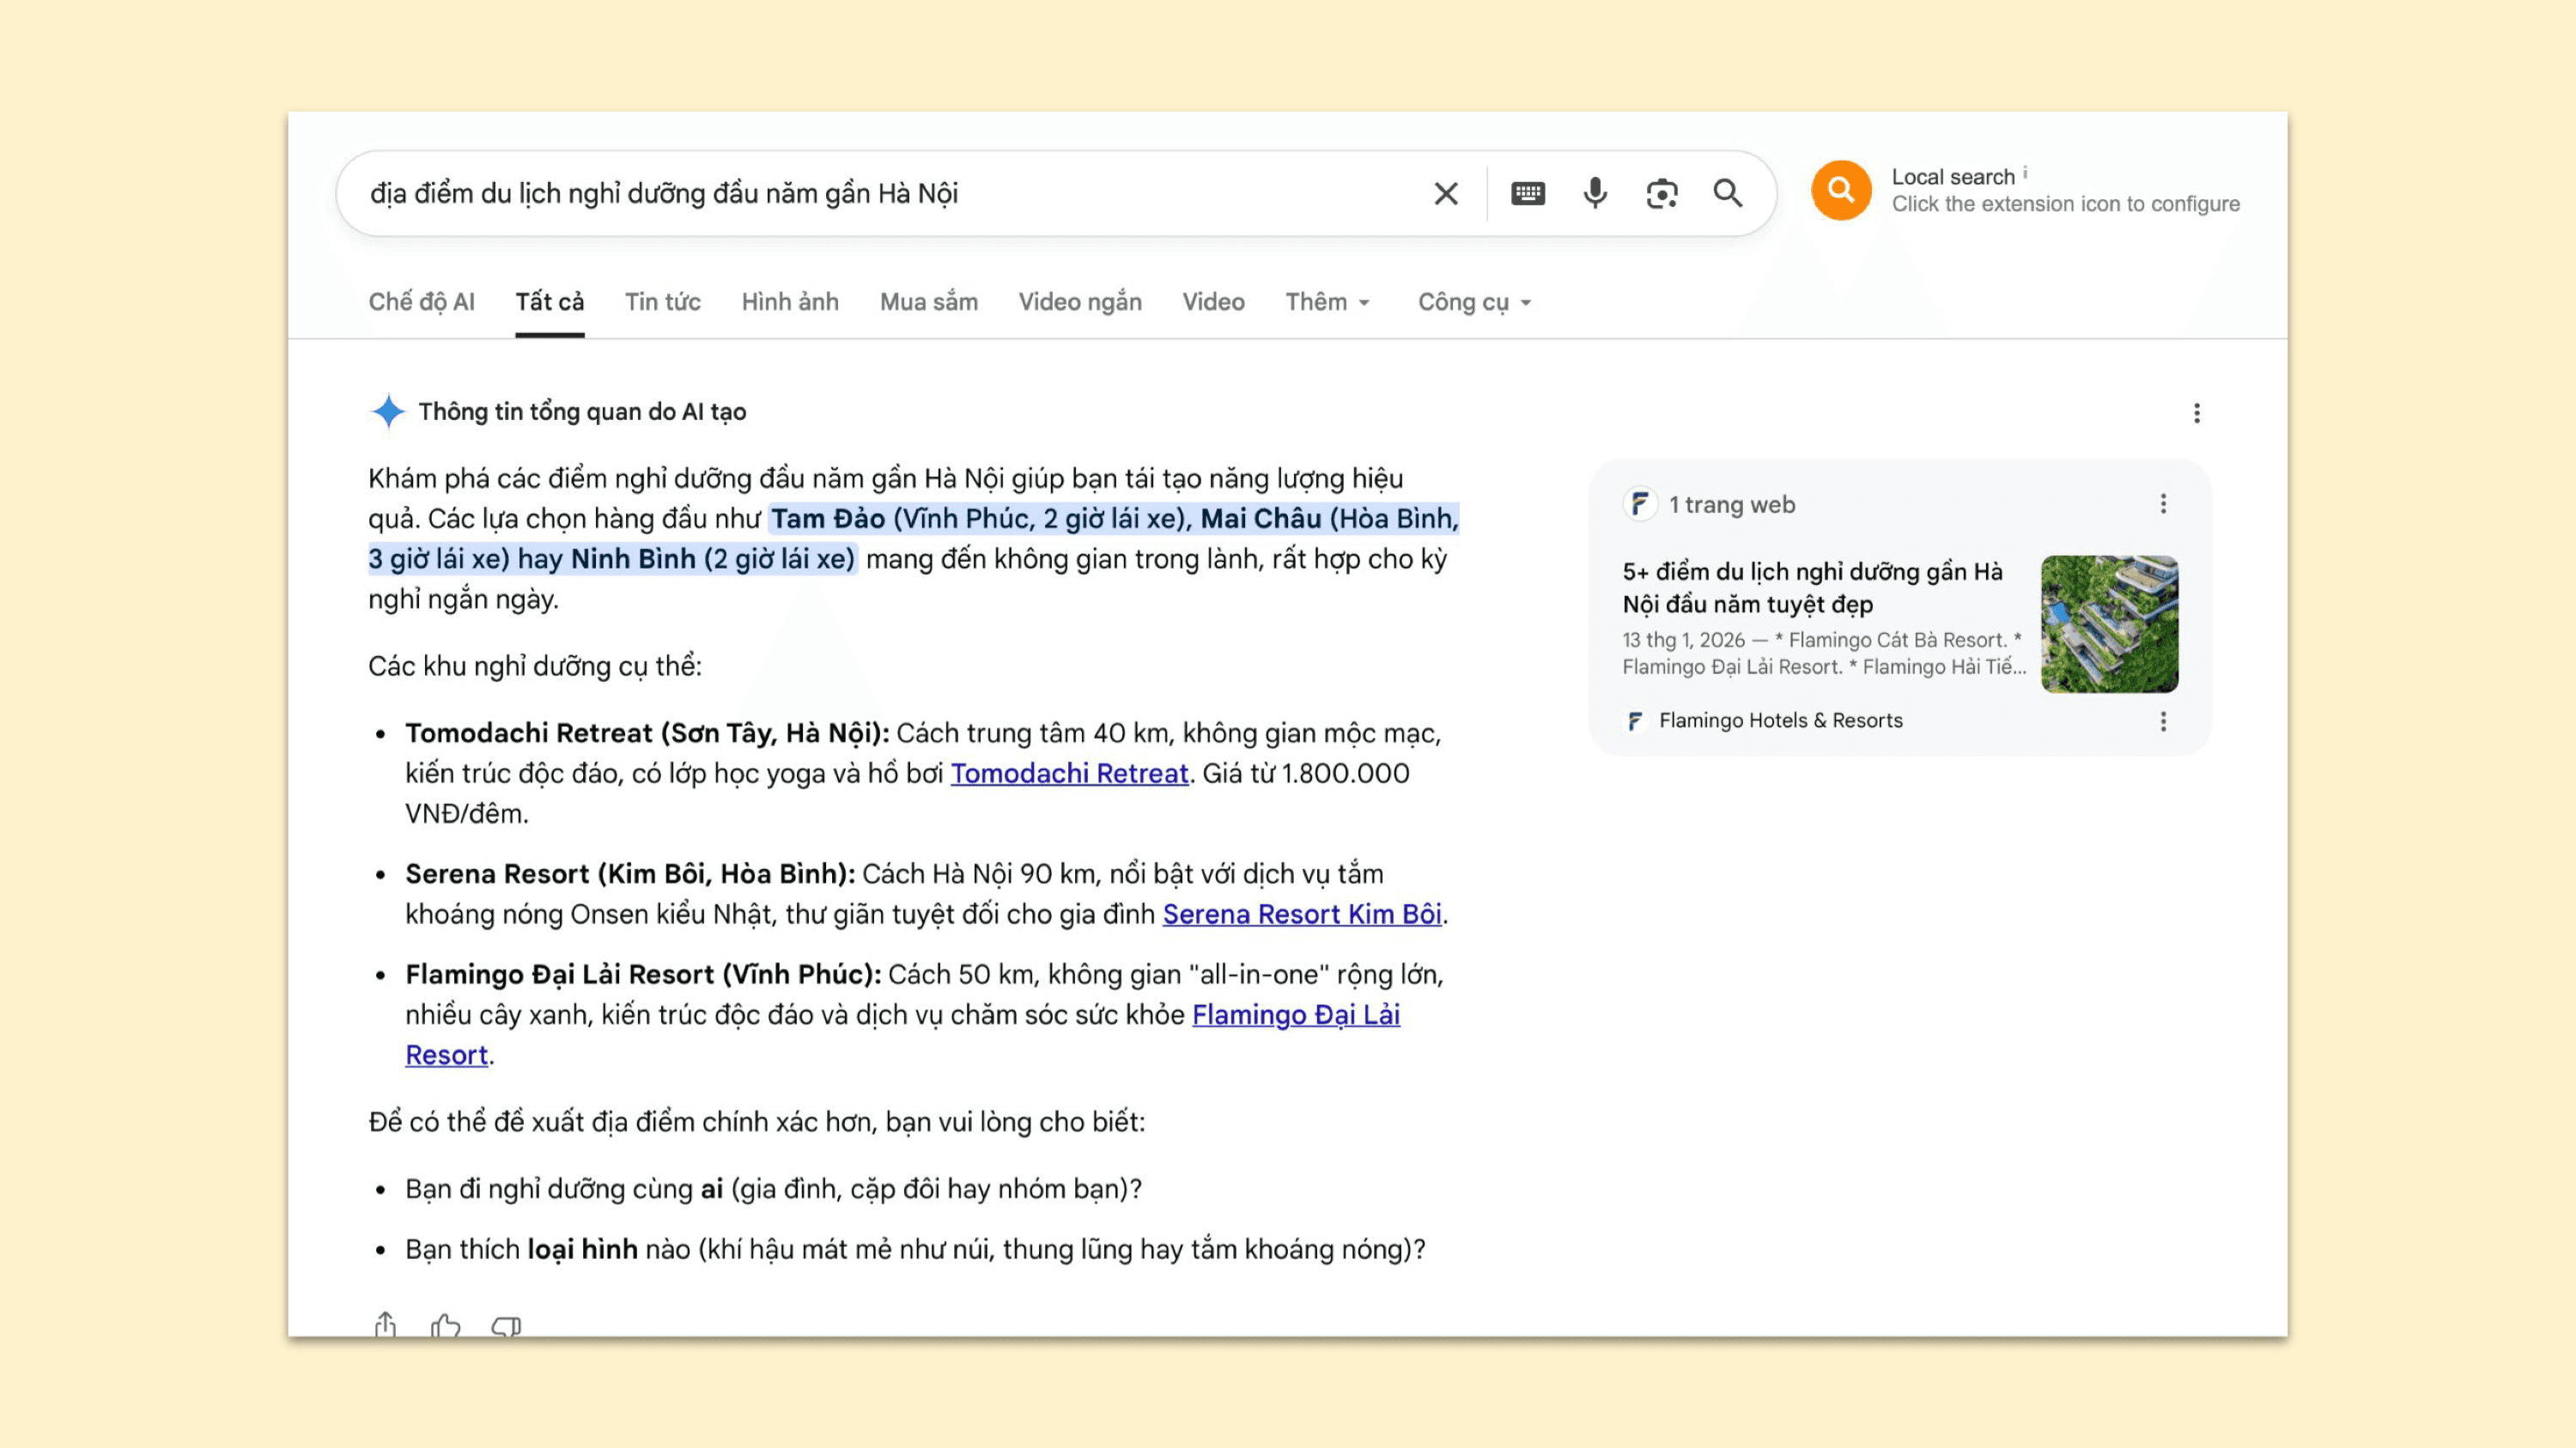
Task: Click highlighted text 'Tam Đảo (Vĩnh Phúc, 2 giờ lái xe)'
Action: [x=981, y=519]
